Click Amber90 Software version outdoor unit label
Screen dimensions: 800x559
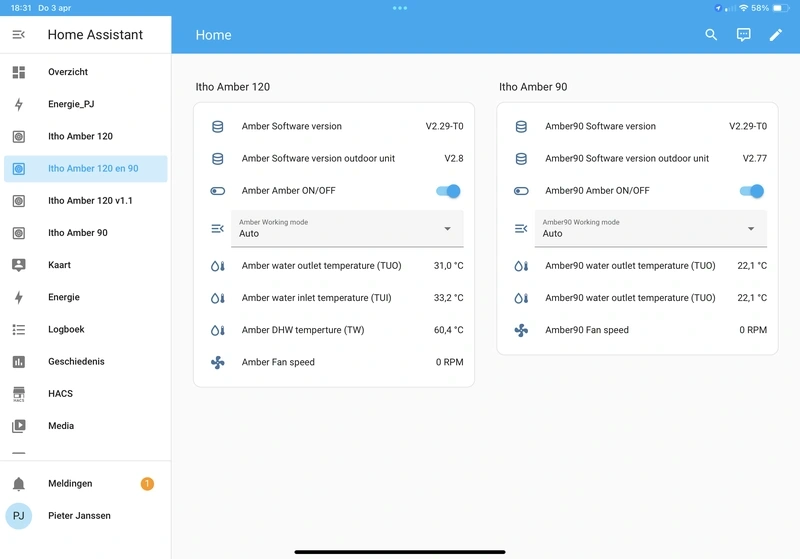click(x=627, y=158)
